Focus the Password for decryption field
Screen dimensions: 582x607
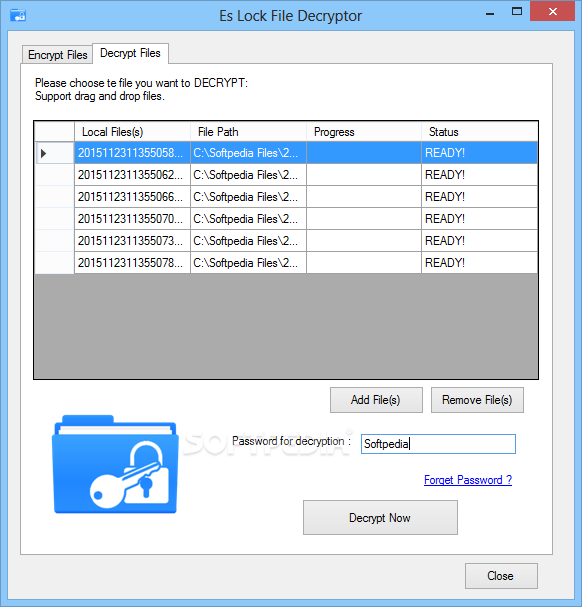click(x=438, y=444)
